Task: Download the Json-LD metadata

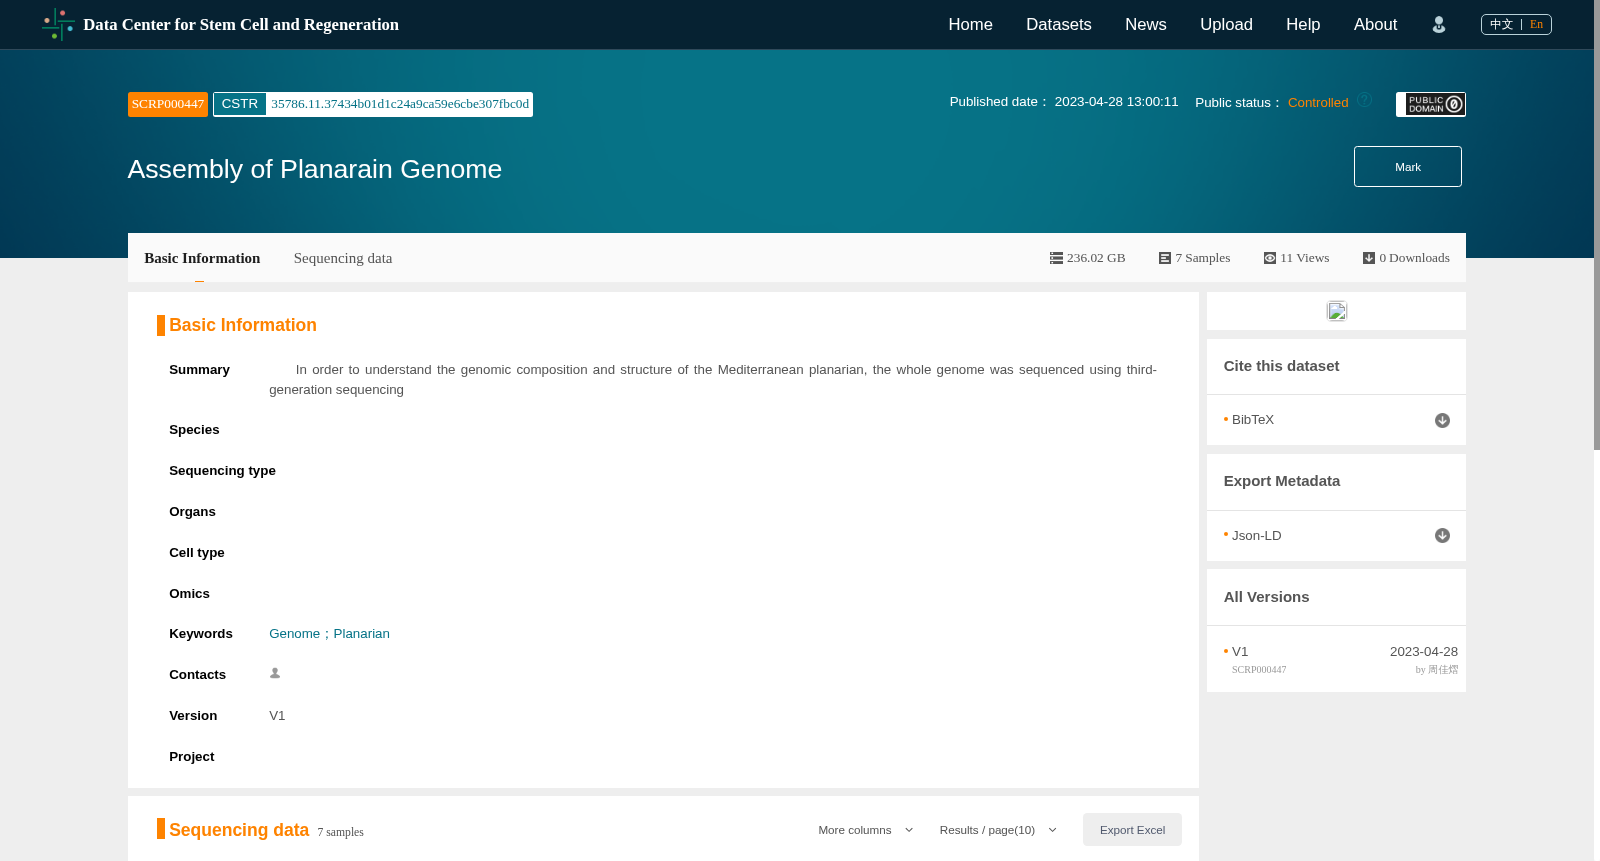Action: 1442,536
